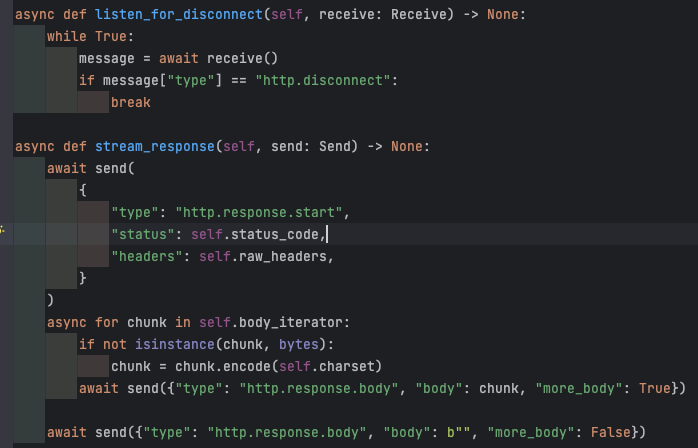Viewport: 698px width, 448px height.
Task: Click the "http.response.start" string
Action: pyautogui.click(x=259, y=212)
